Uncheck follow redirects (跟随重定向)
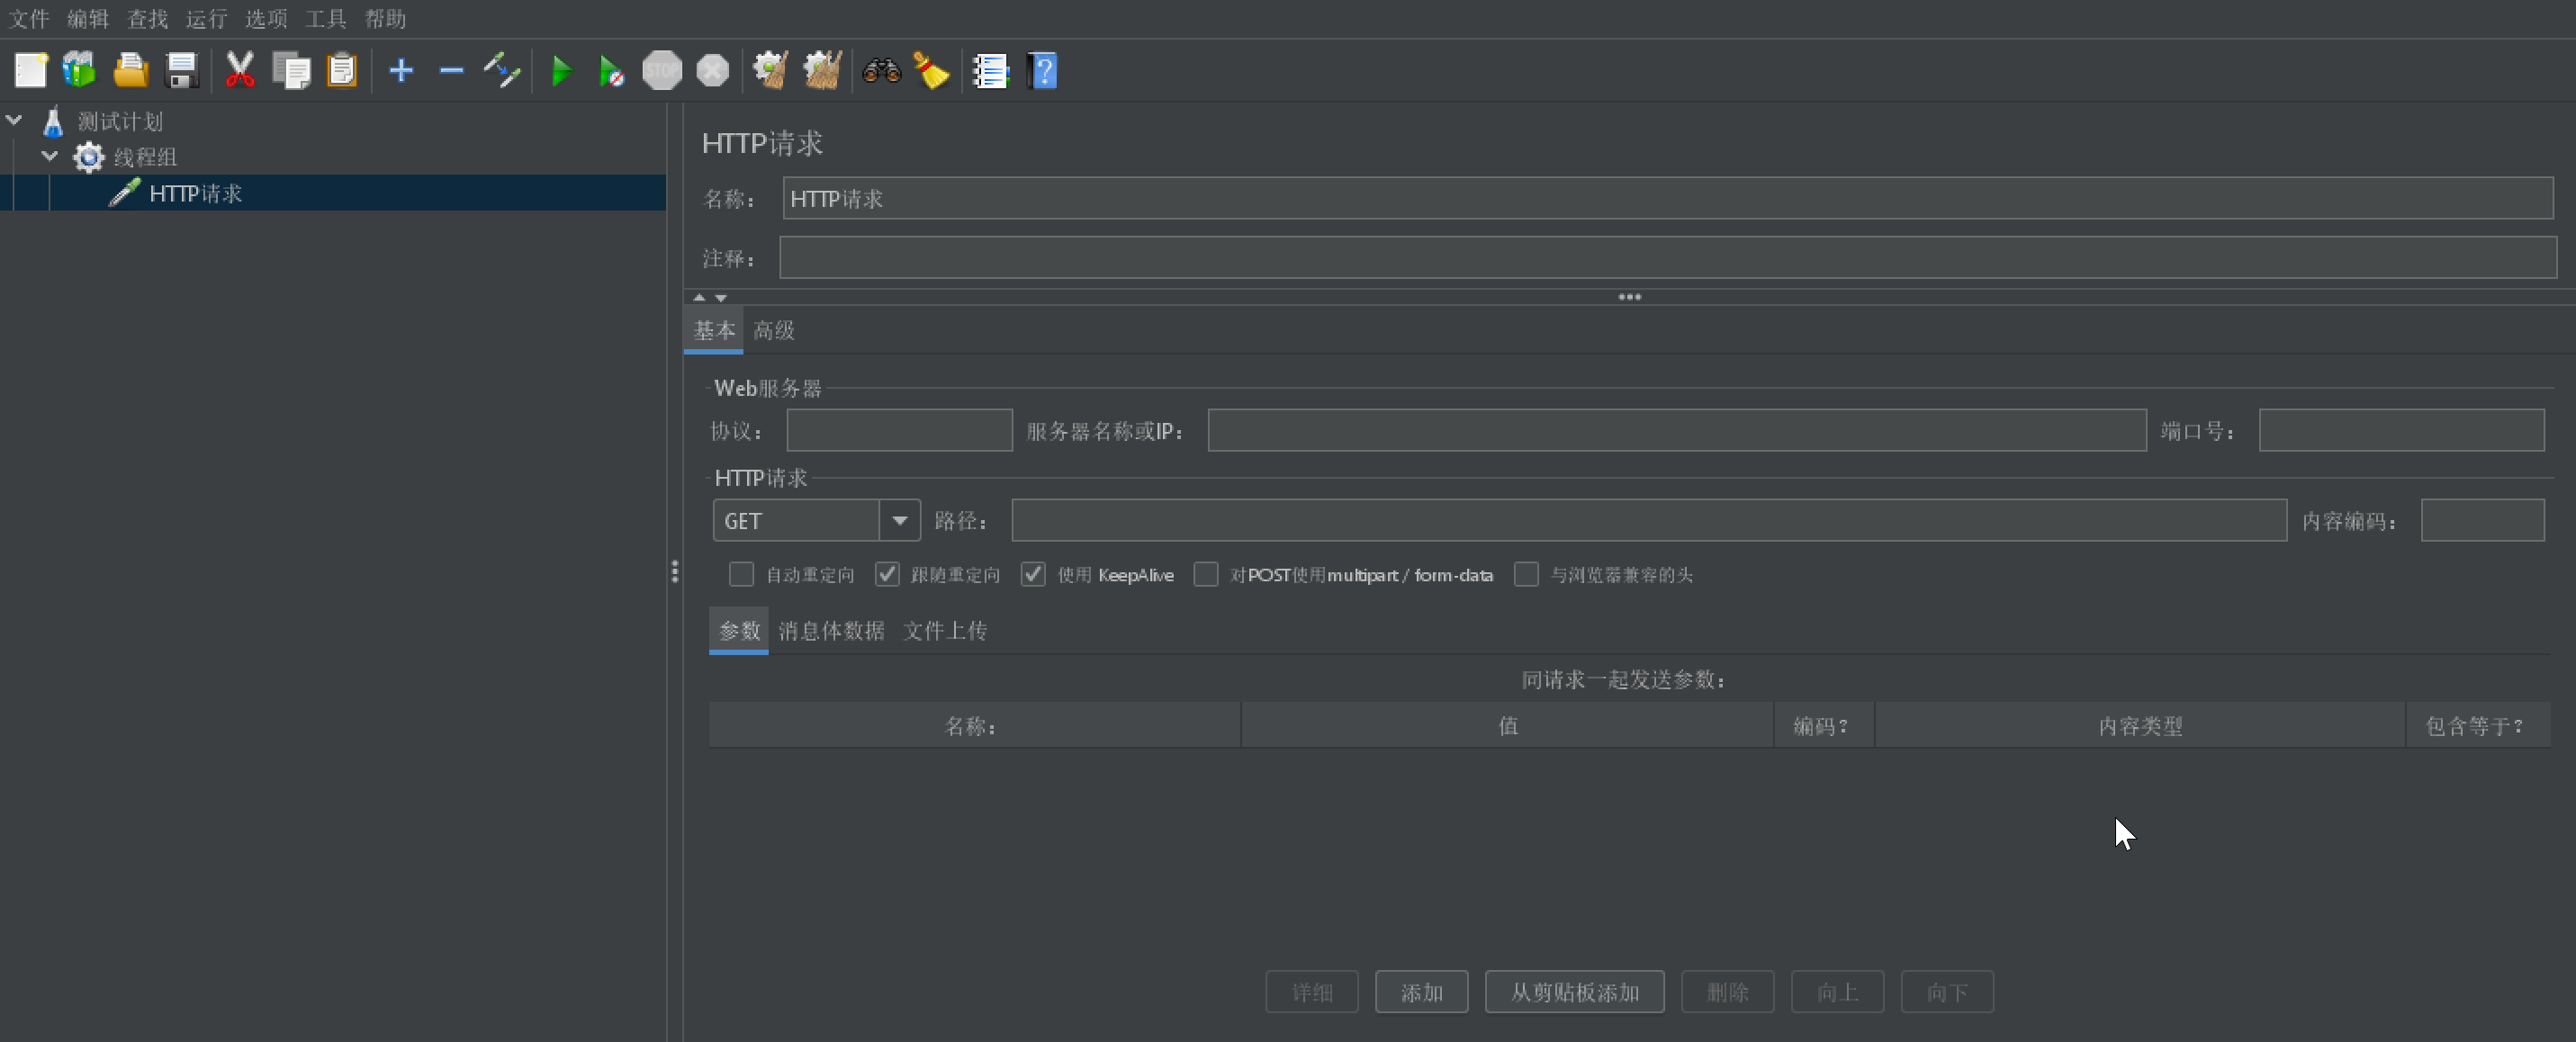2576x1042 pixels. [887, 574]
